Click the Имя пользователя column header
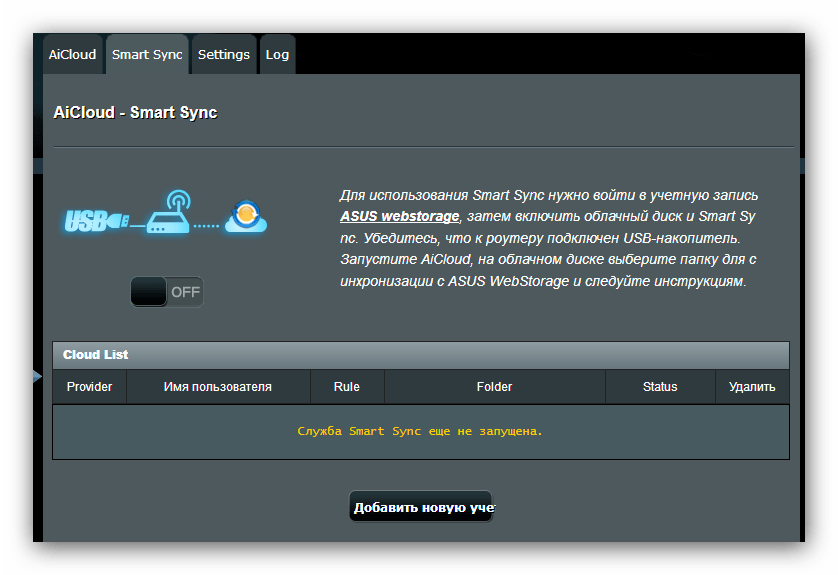Image resolution: width=838 pixels, height=575 pixels. click(x=218, y=387)
